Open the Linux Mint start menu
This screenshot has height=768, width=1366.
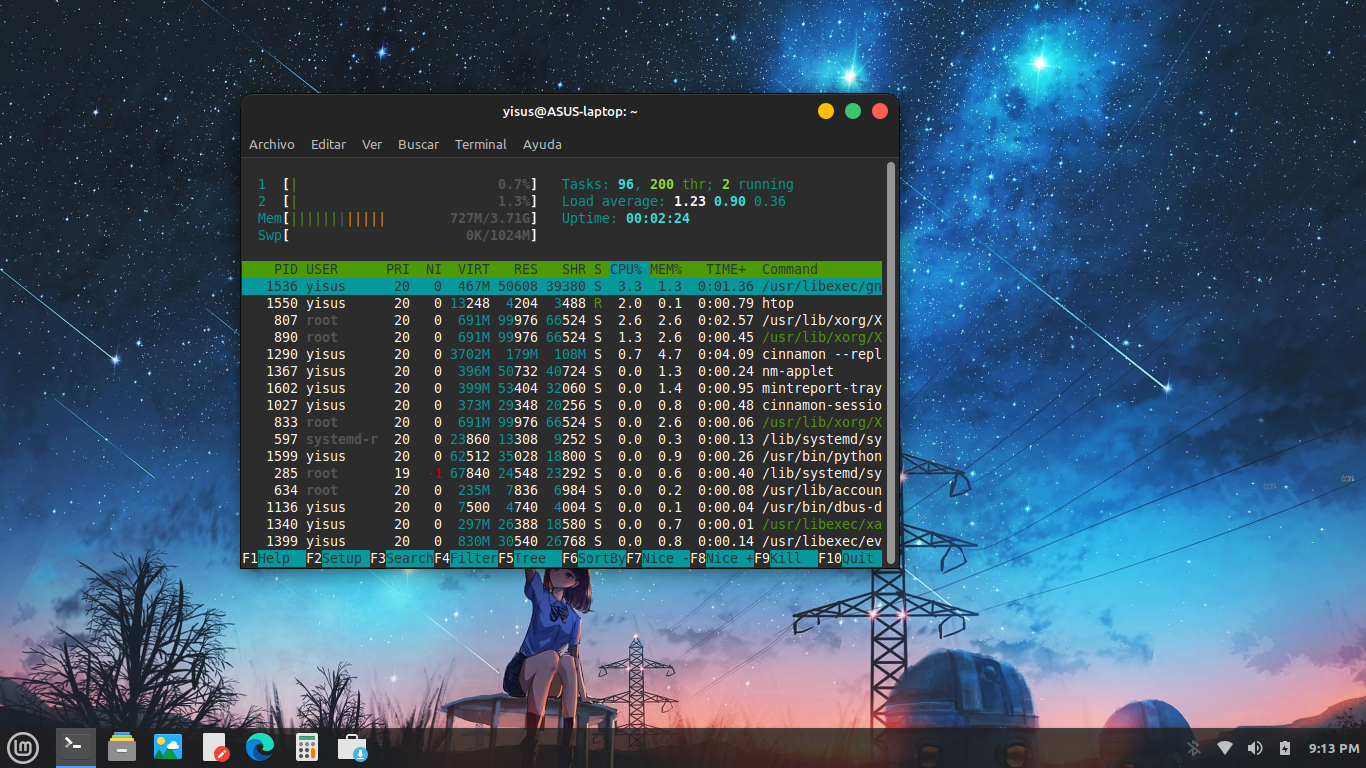[24, 747]
